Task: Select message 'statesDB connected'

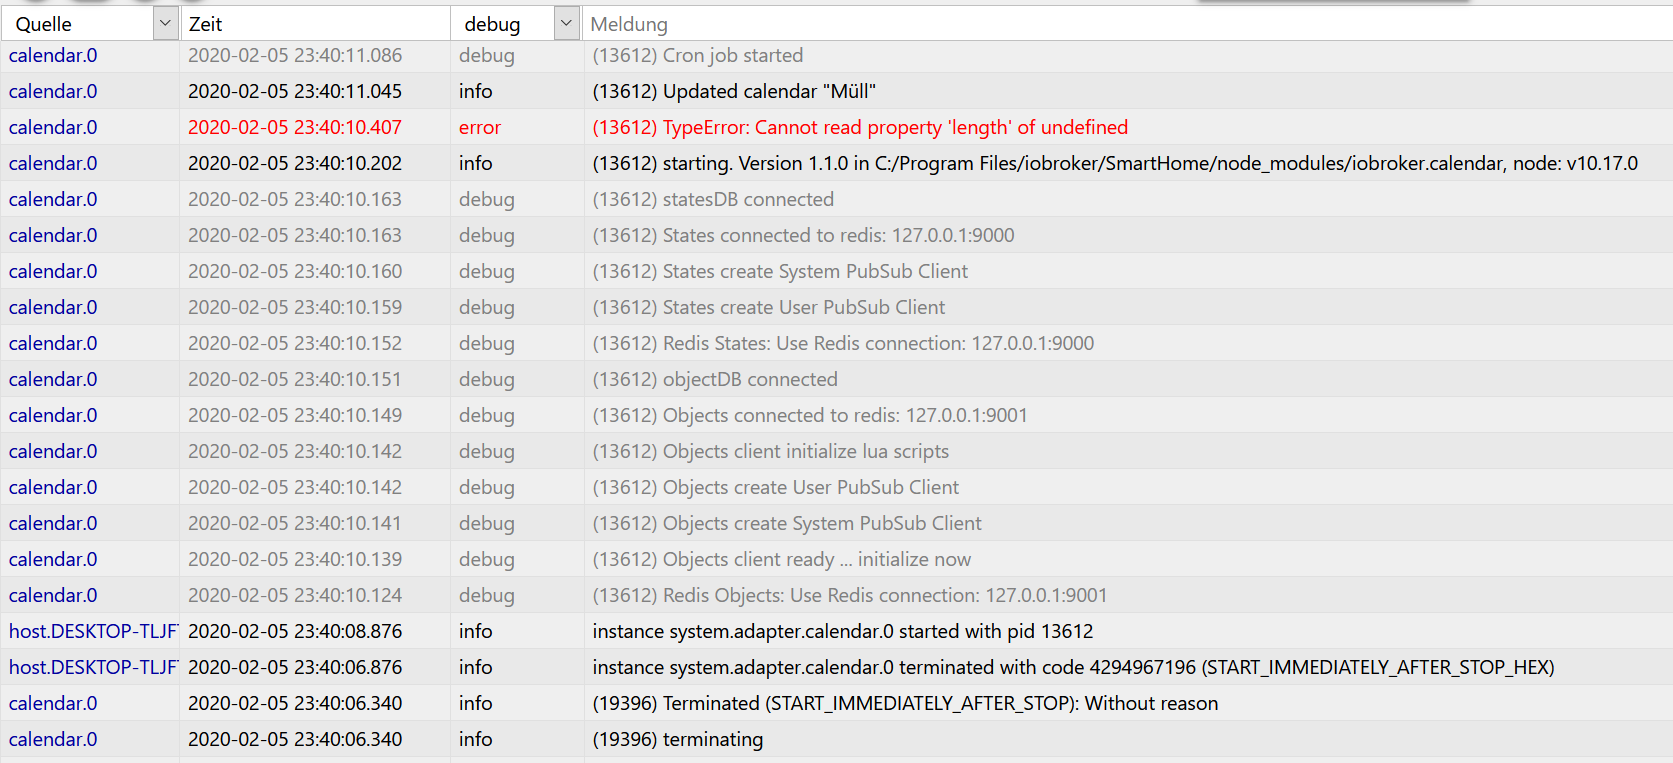Action: click(713, 199)
